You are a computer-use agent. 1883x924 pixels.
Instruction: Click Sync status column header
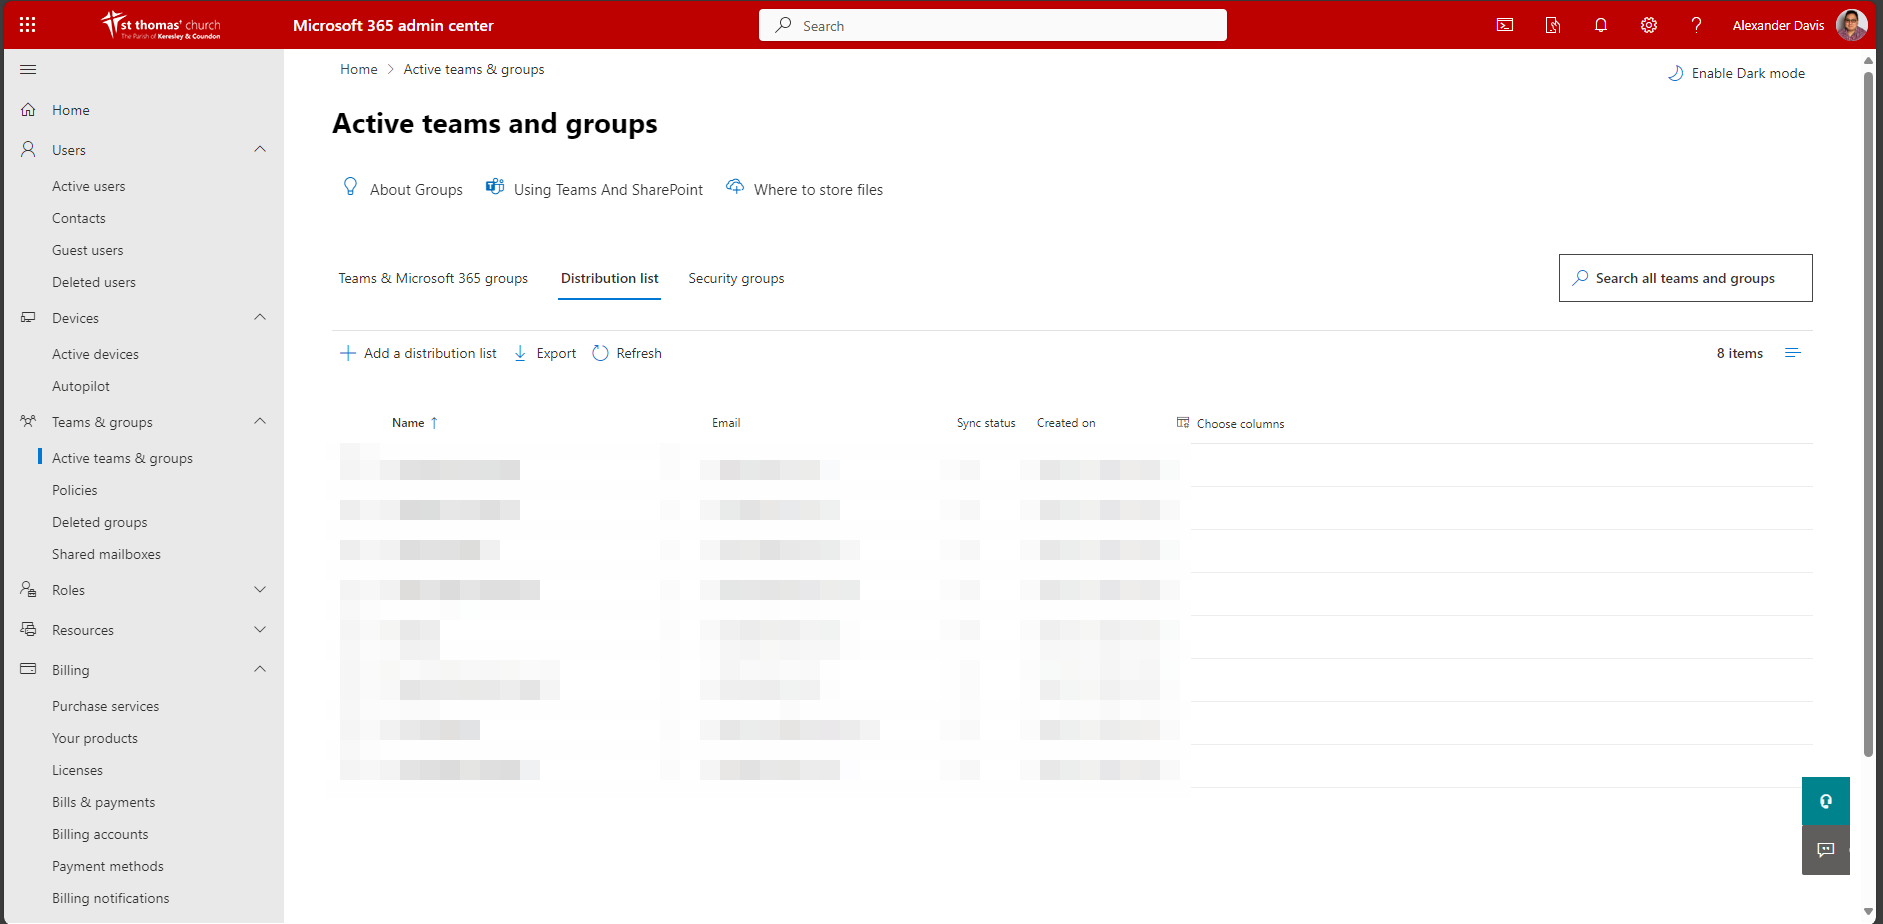coord(986,423)
